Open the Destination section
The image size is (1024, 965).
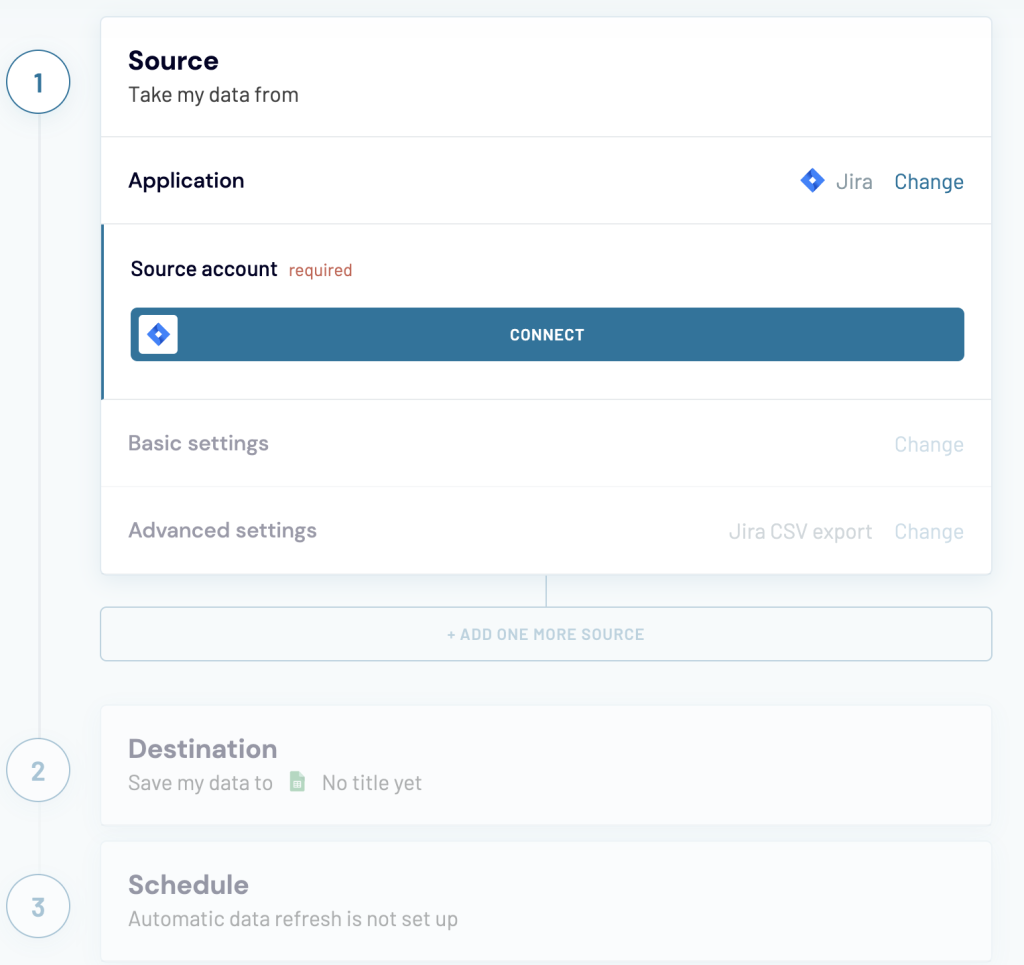[x=203, y=748]
